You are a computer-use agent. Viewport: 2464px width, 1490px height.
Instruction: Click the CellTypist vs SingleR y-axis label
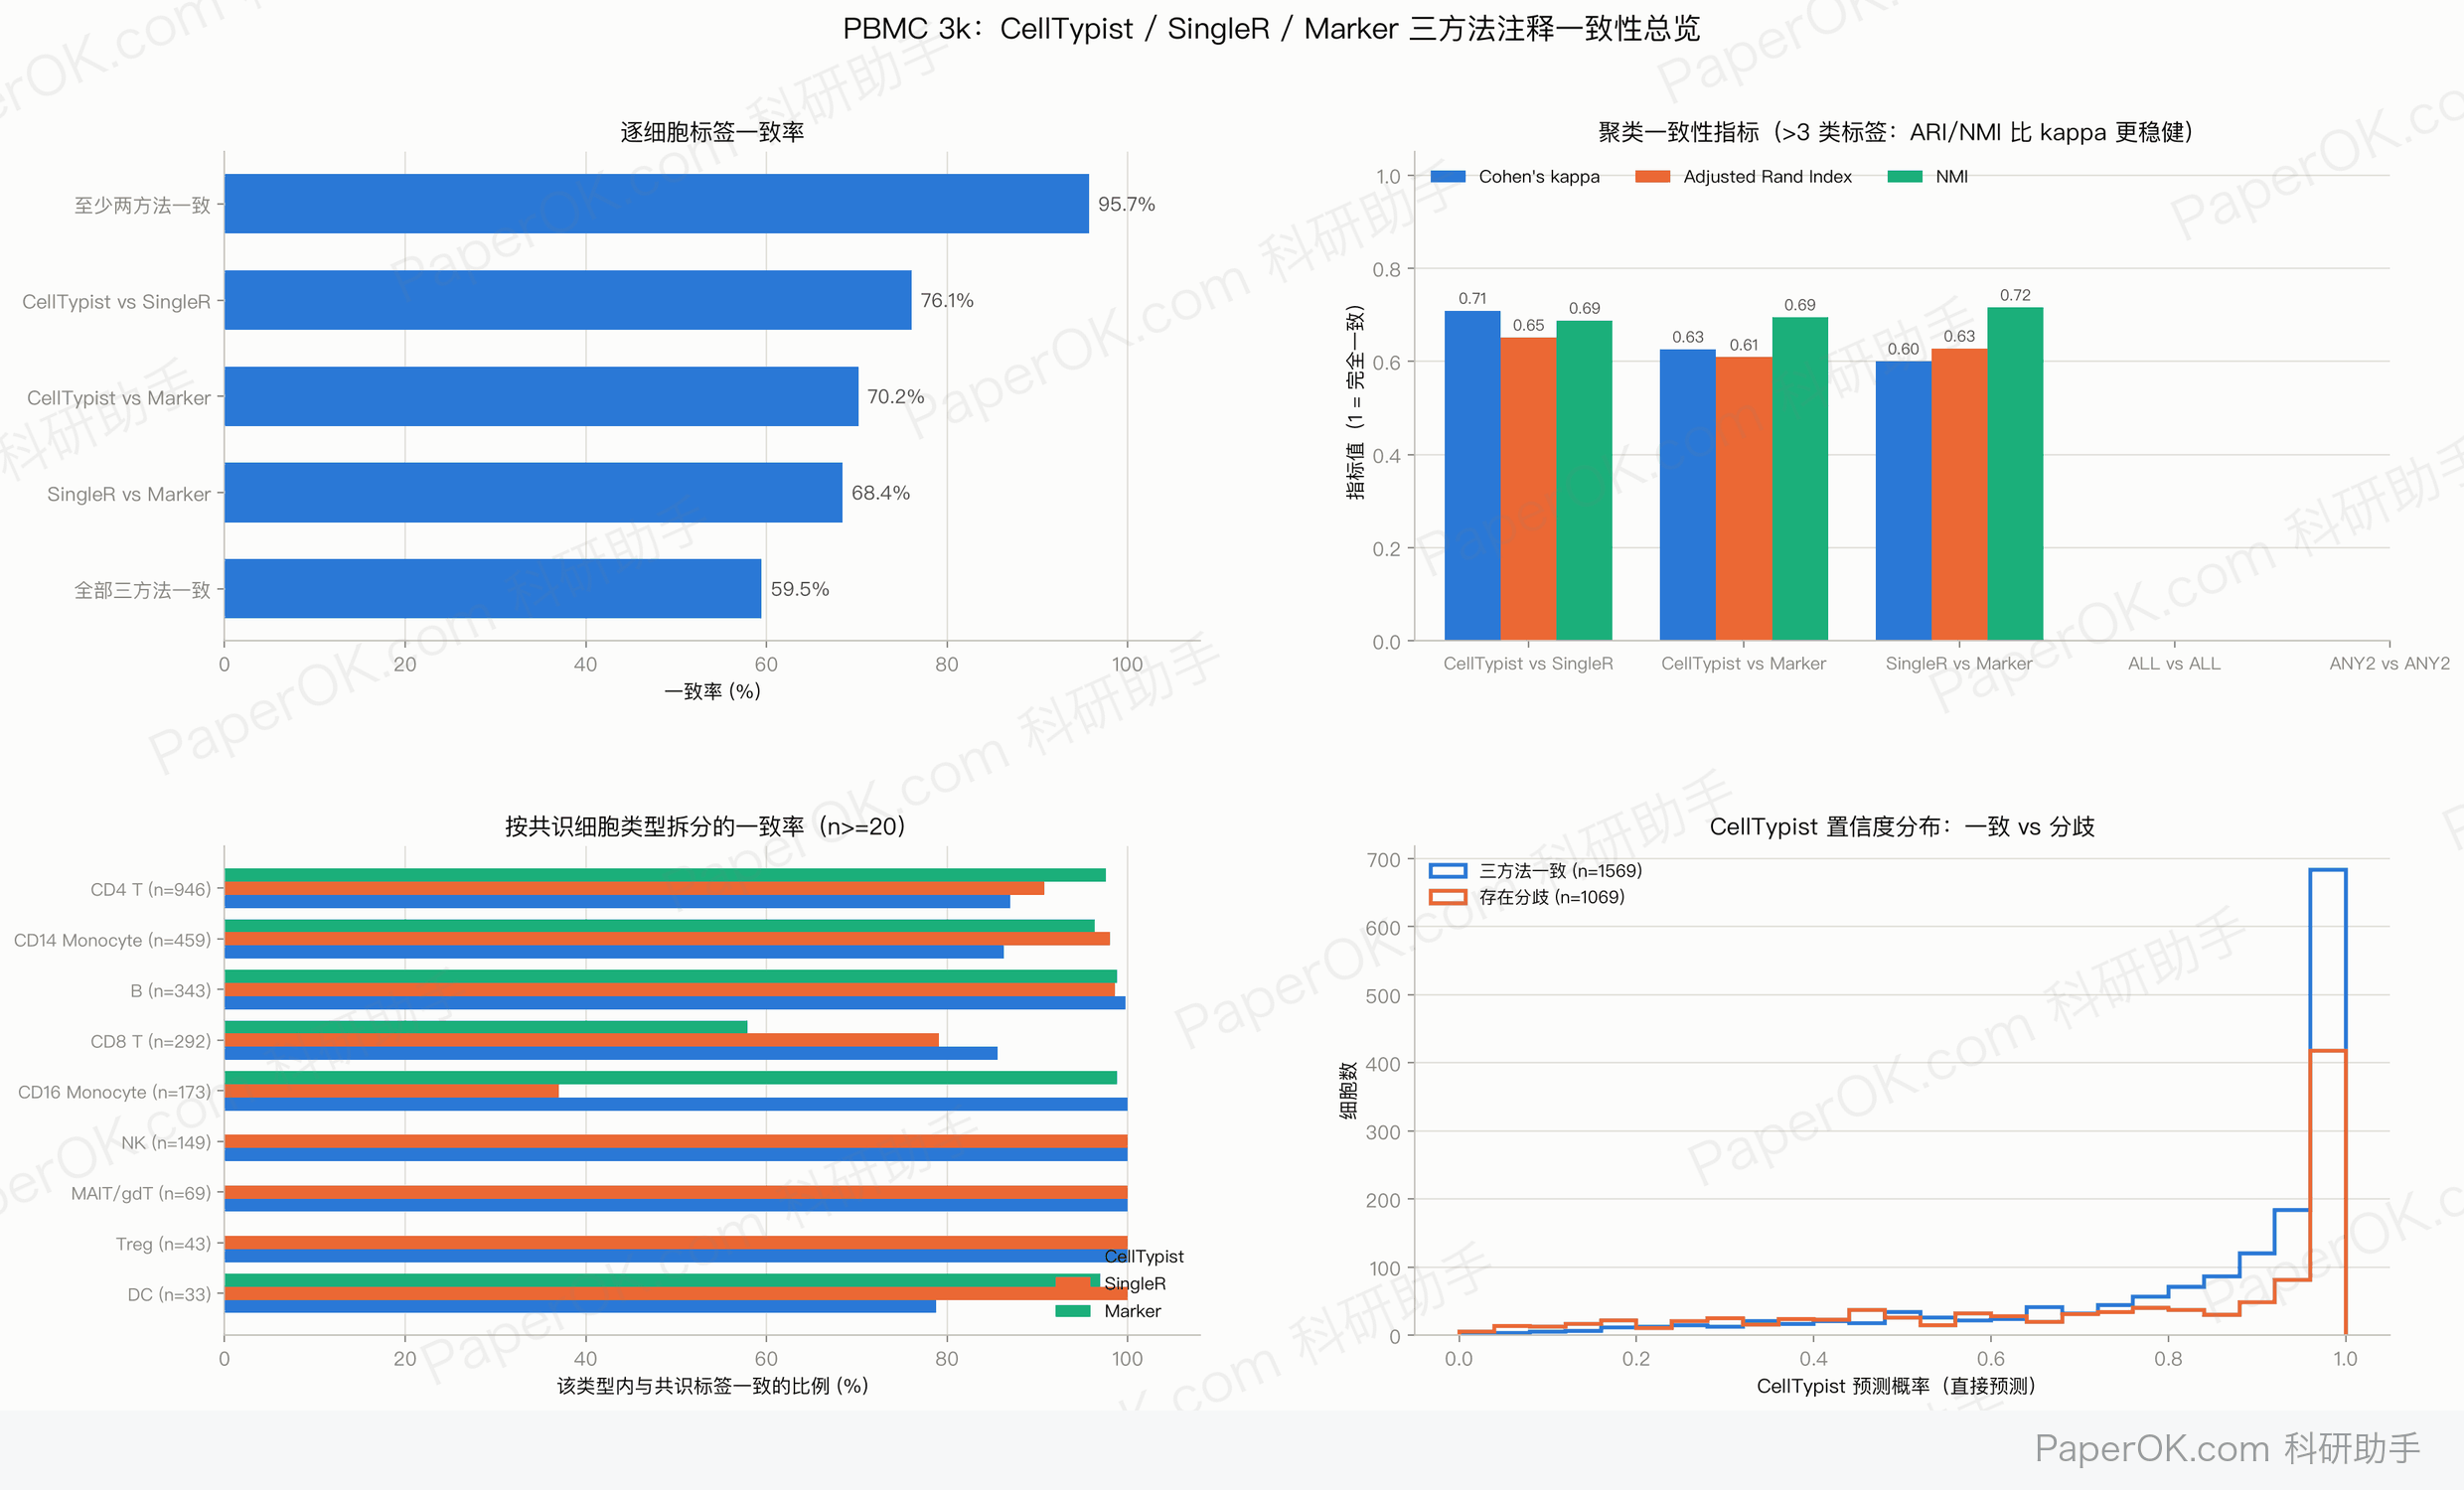[x=116, y=301]
